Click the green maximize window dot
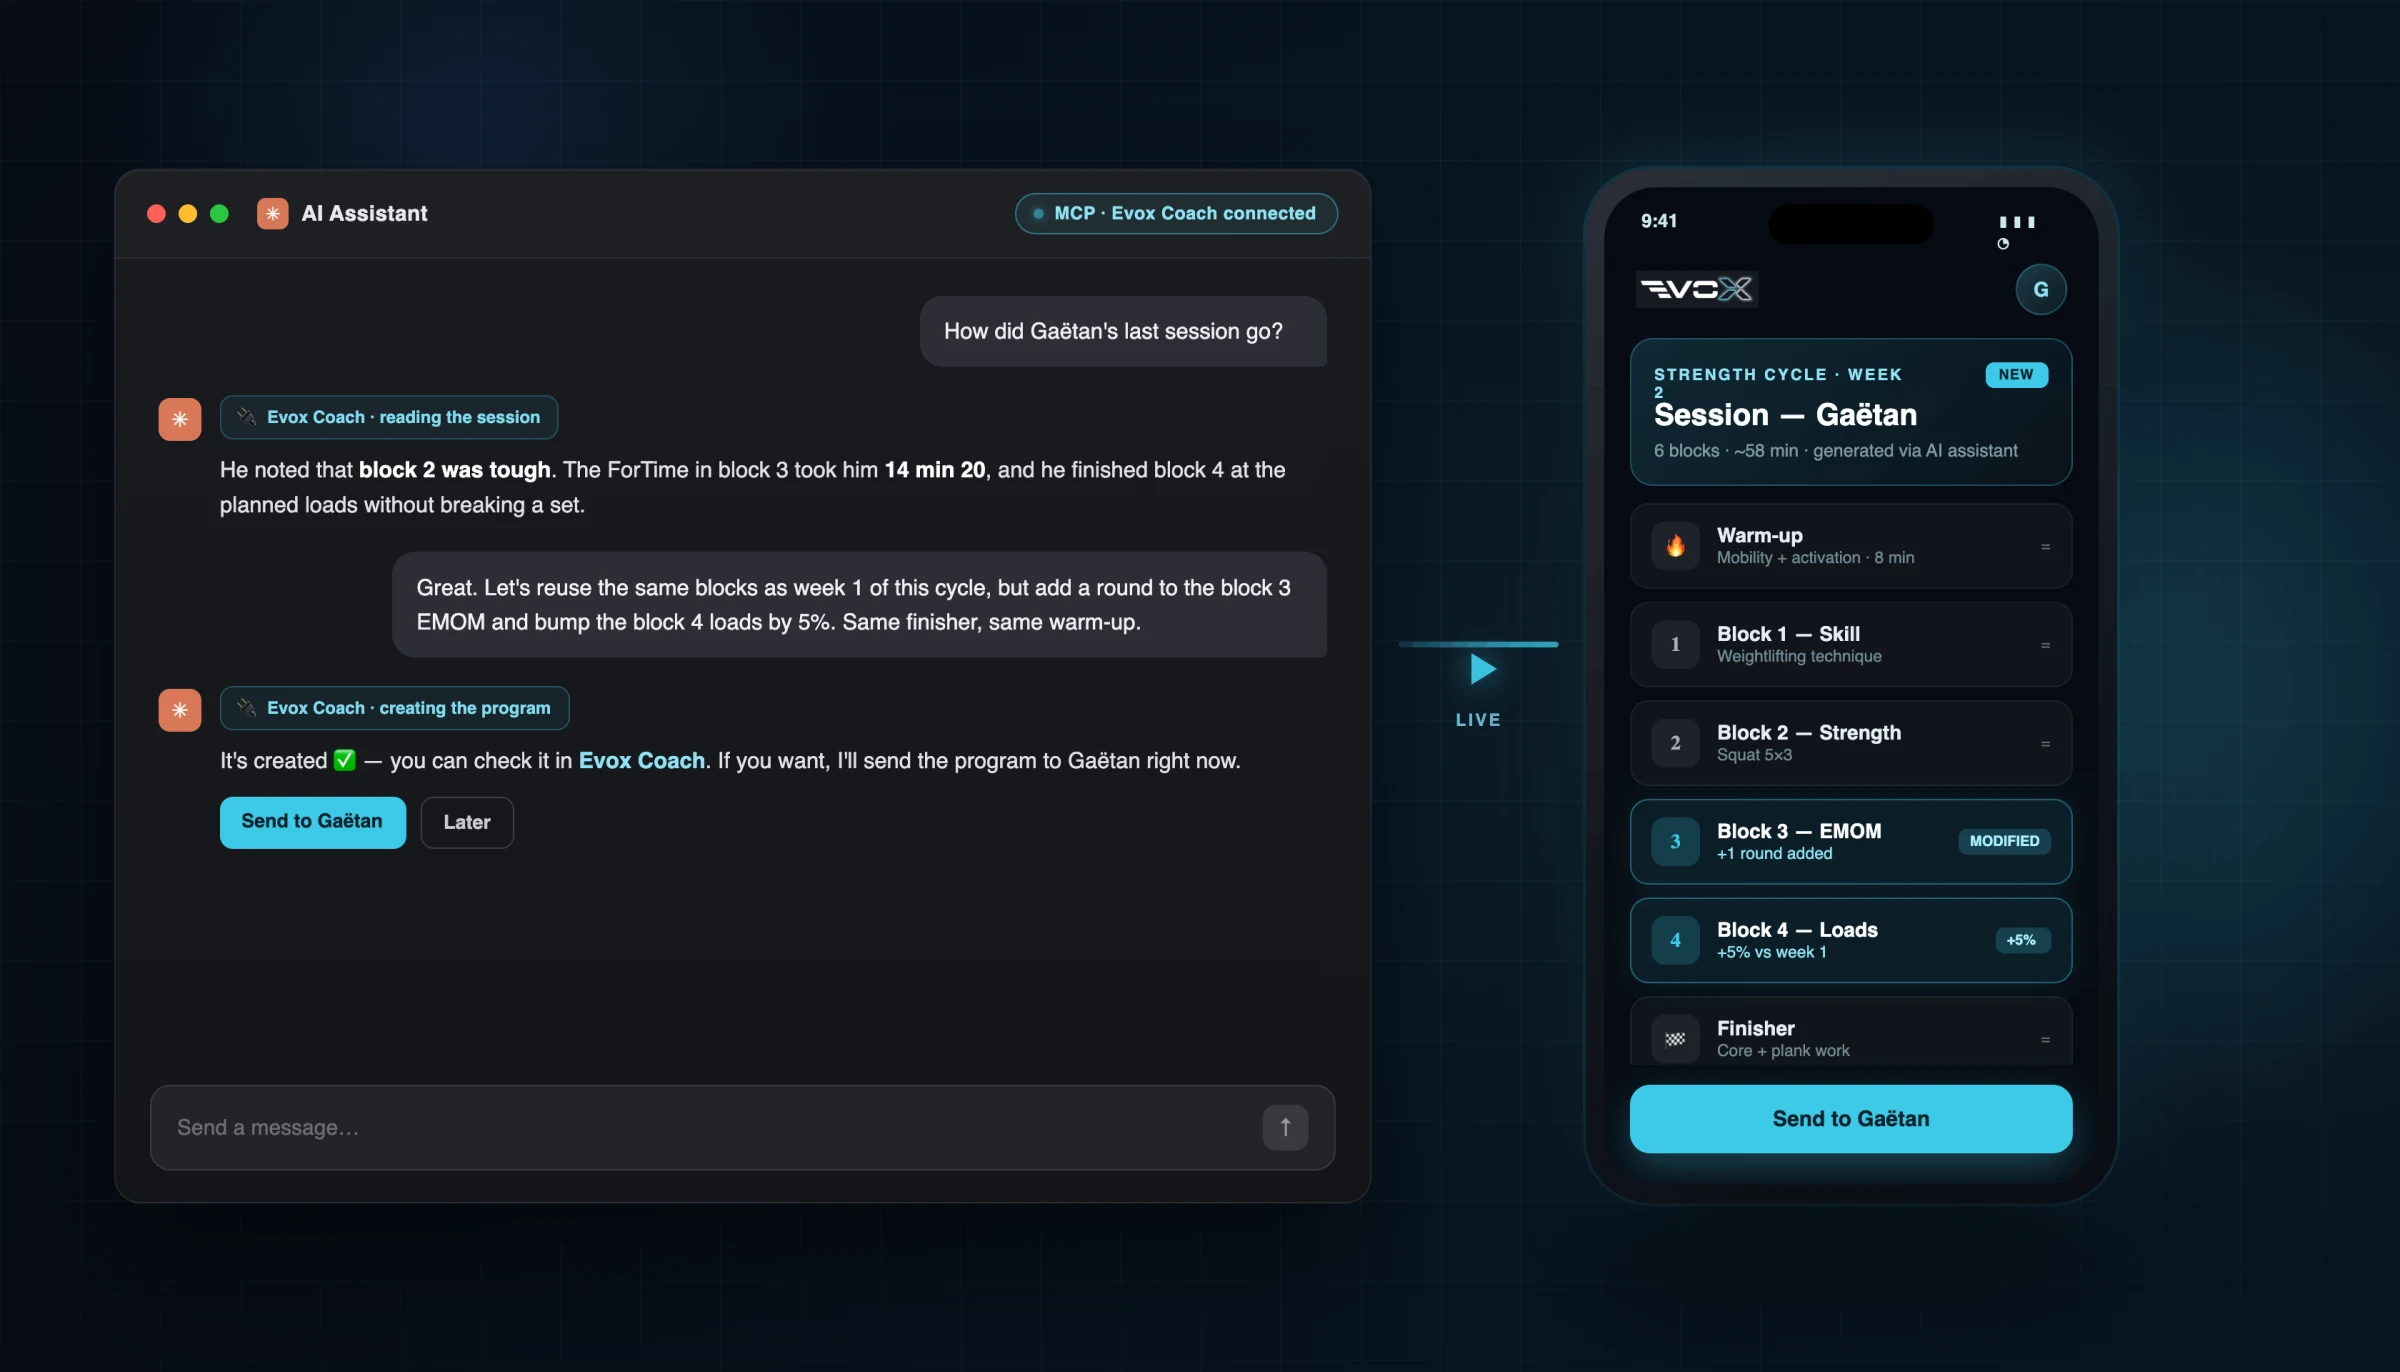This screenshot has height=1372, width=2400. (219, 213)
